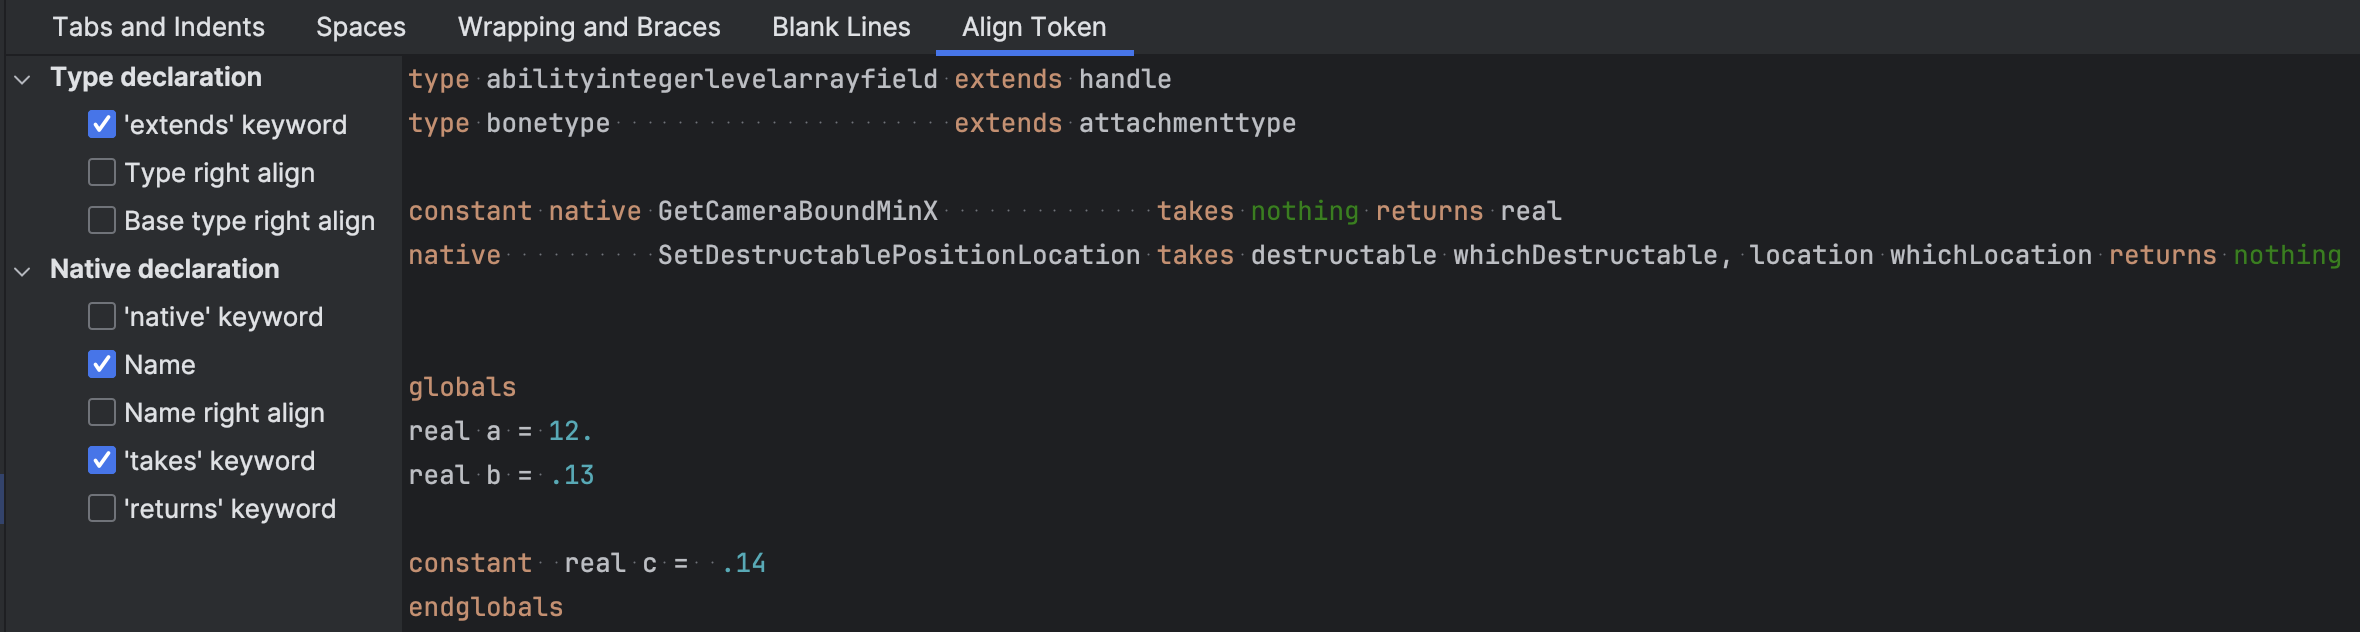Select the Native declaration tree heading
Screen dimensions: 2360x632
(x=165, y=269)
